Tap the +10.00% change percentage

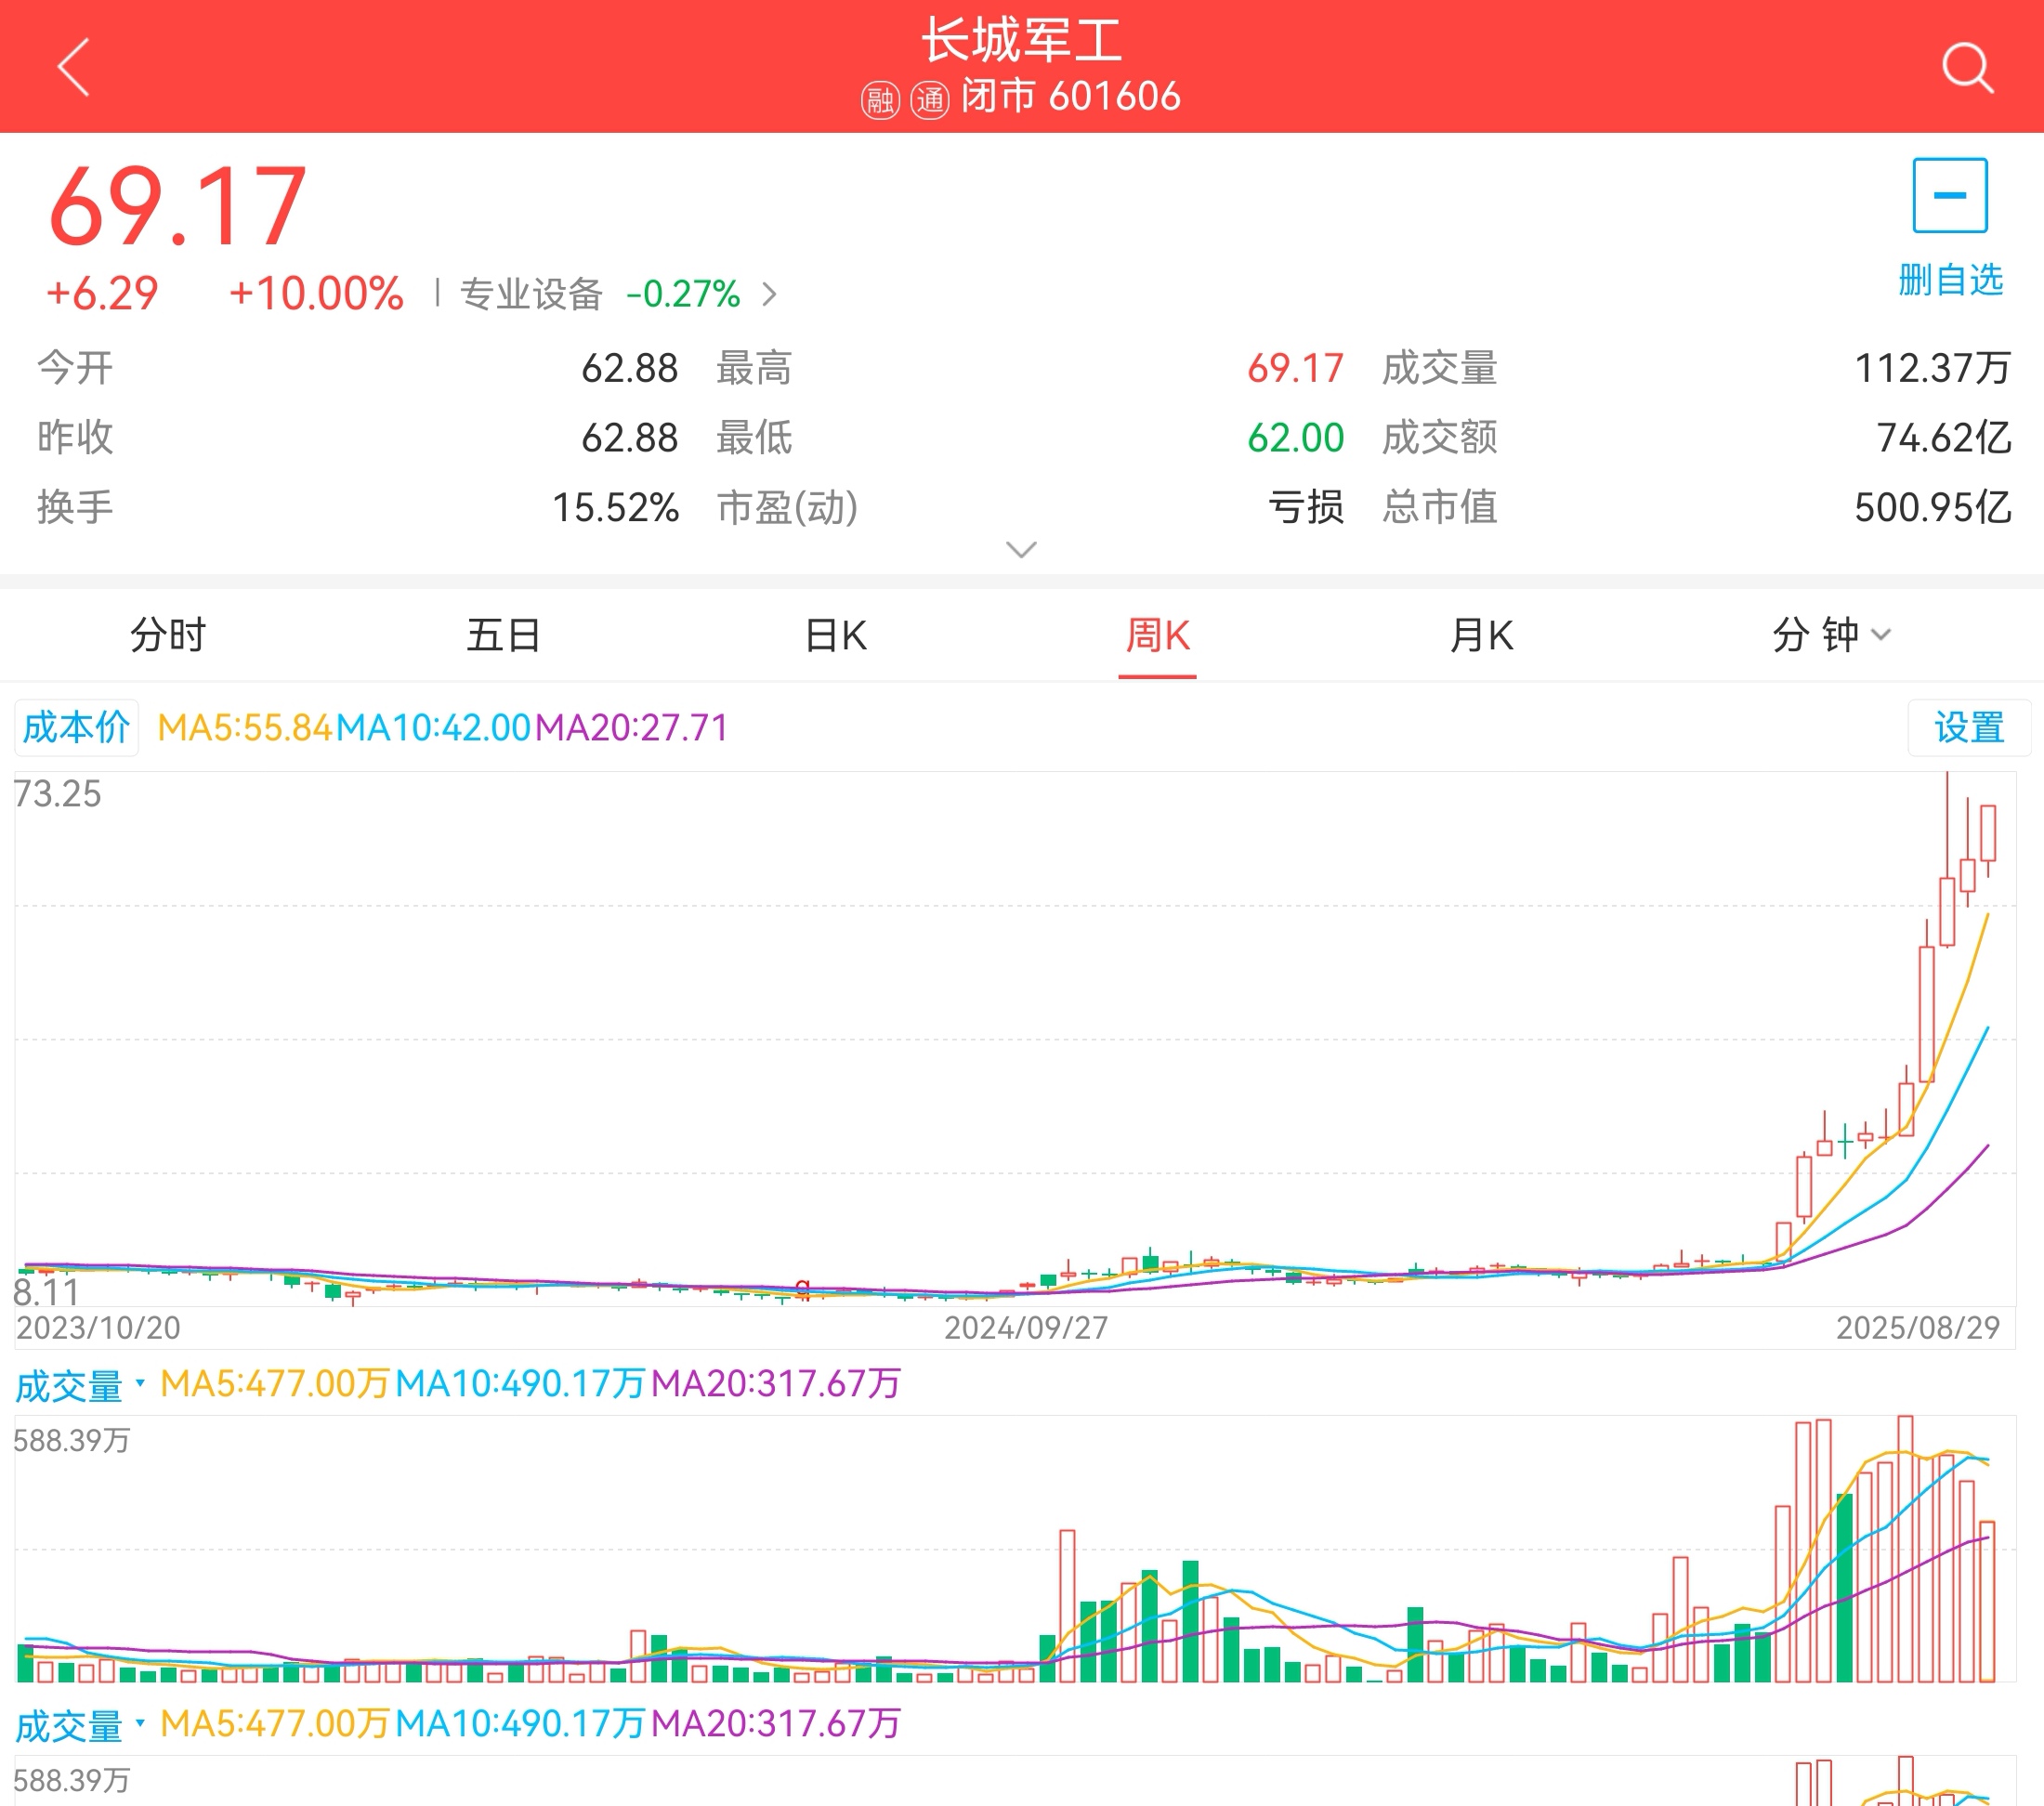(316, 294)
